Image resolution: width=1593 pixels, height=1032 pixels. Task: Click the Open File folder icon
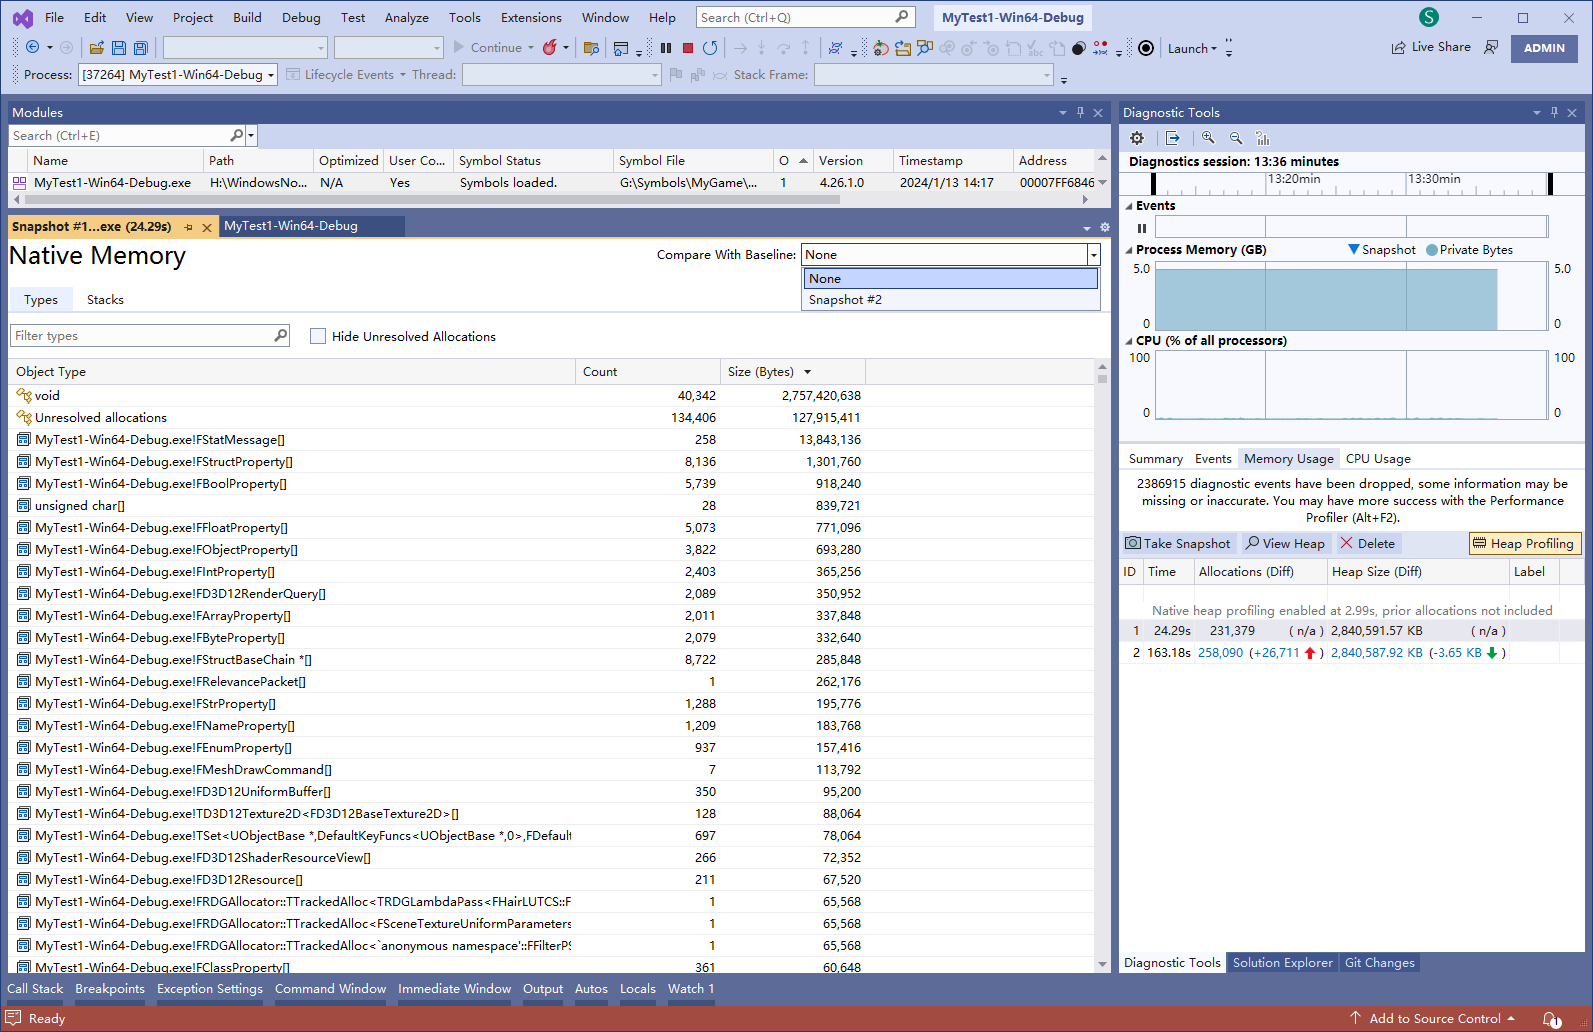click(x=97, y=48)
